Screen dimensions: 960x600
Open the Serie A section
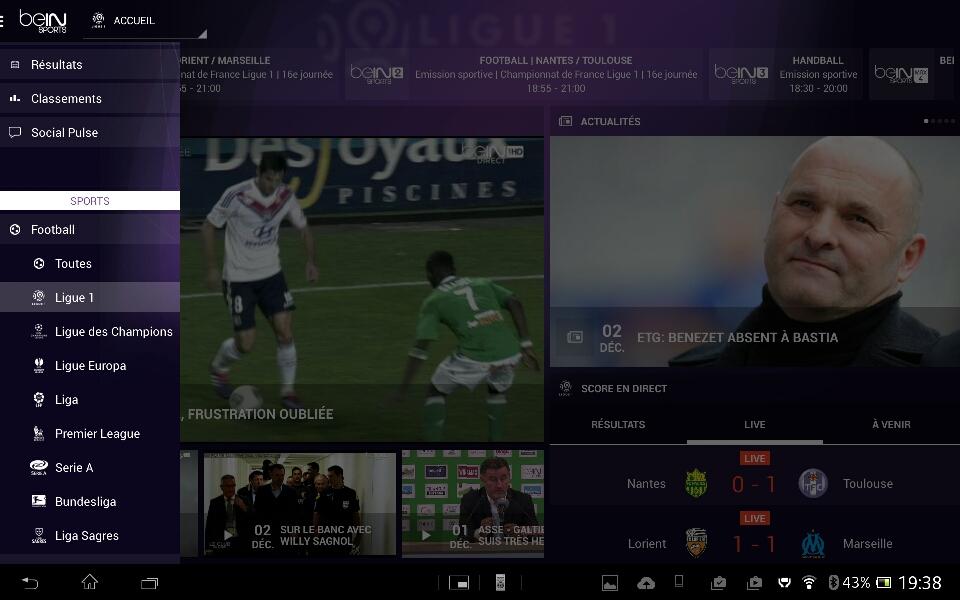pos(75,467)
